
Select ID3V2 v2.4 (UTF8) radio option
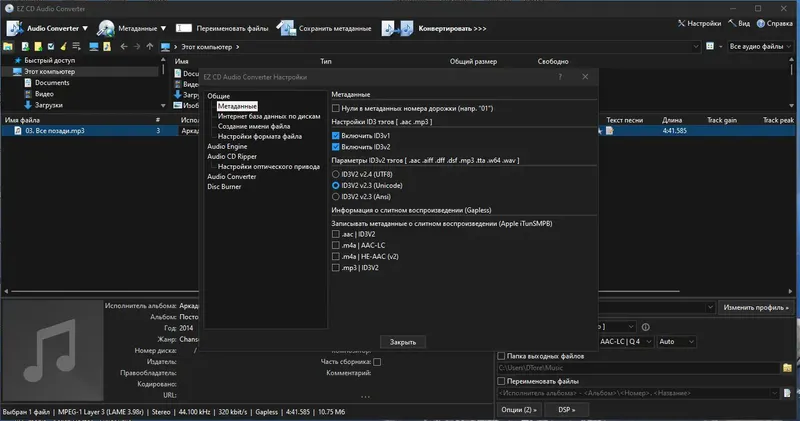pyautogui.click(x=335, y=175)
